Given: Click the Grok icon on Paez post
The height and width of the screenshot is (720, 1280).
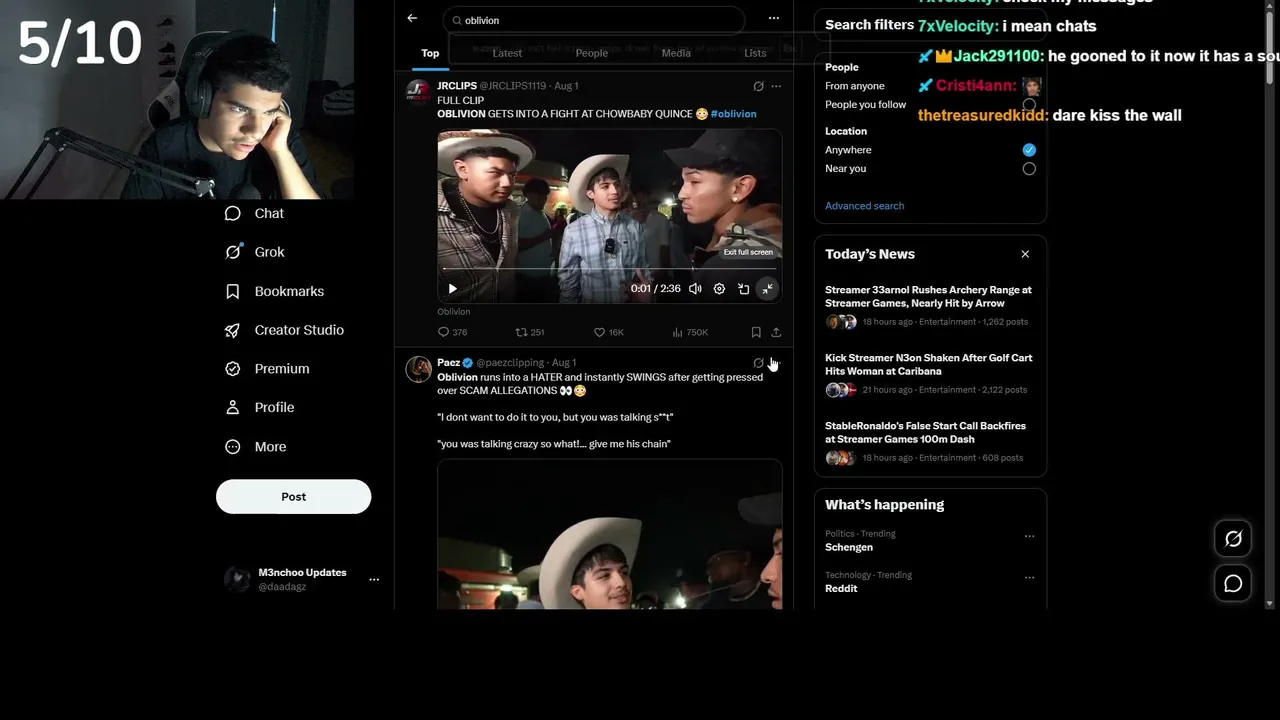Looking at the screenshot, I should click(758, 363).
